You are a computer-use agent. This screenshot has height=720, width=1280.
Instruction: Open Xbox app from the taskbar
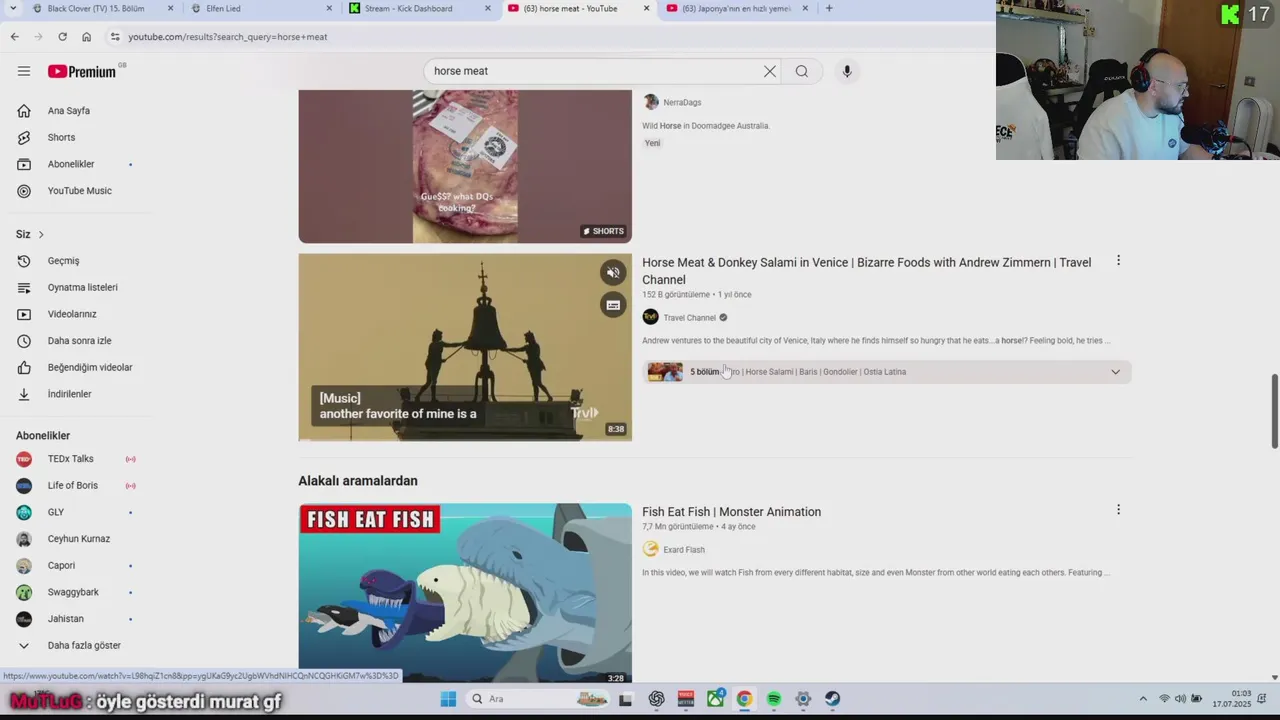pos(715,699)
